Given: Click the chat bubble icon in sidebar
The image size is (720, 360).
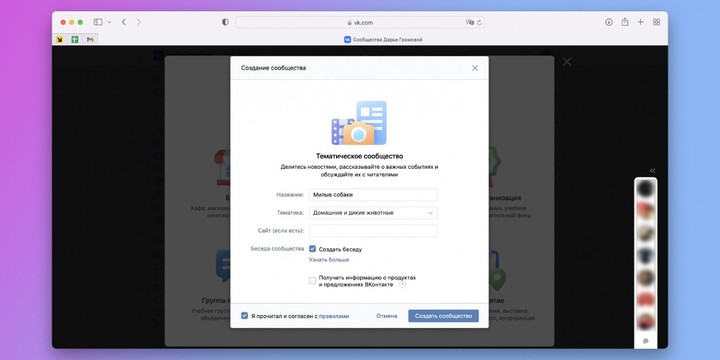Looking at the screenshot, I should (x=646, y=341).
